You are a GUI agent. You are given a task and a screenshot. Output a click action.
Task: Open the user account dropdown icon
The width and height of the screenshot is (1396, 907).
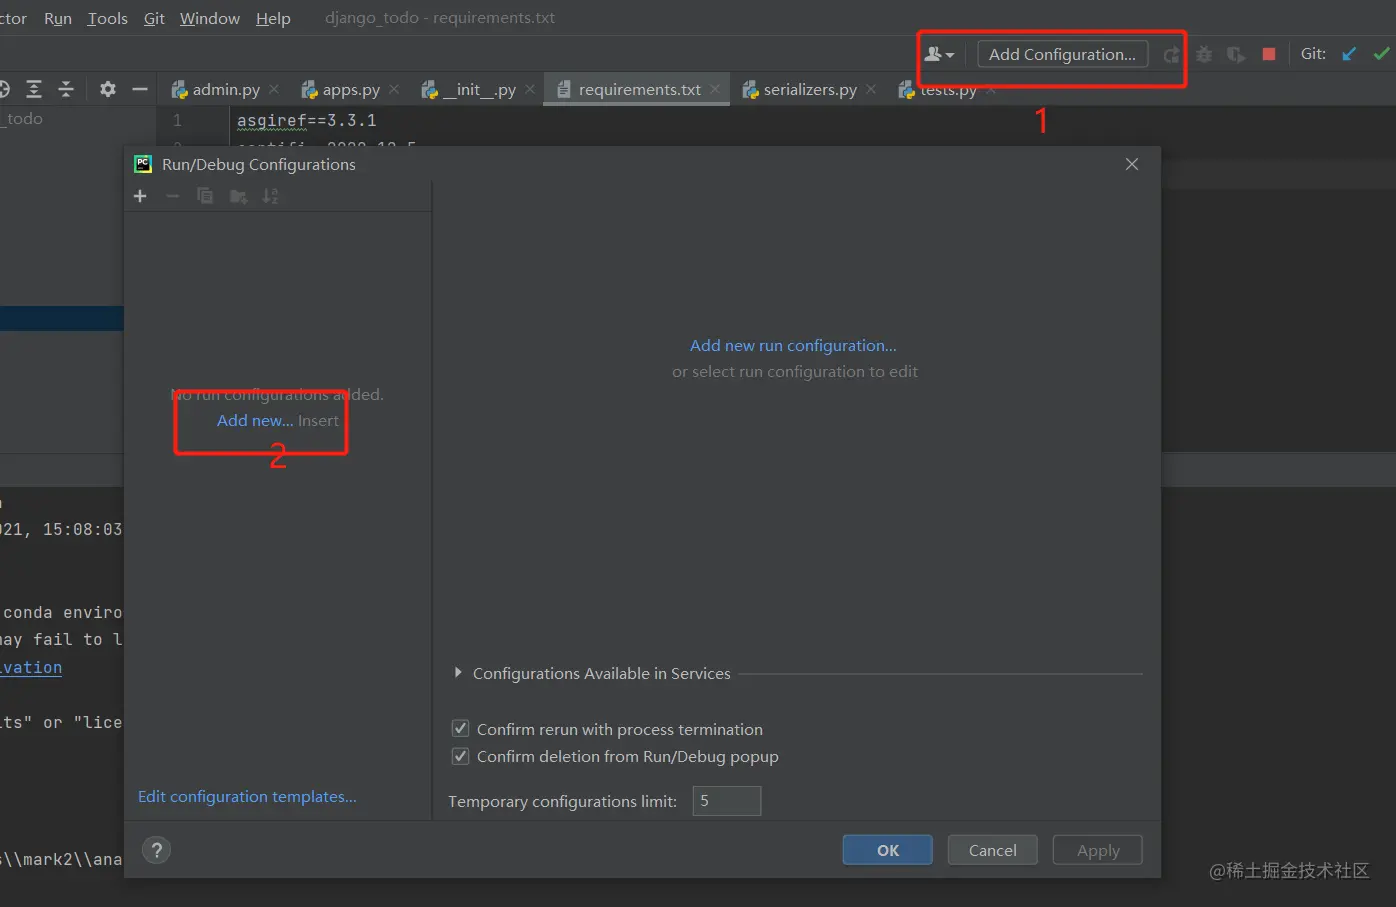(x=939, y=55)
